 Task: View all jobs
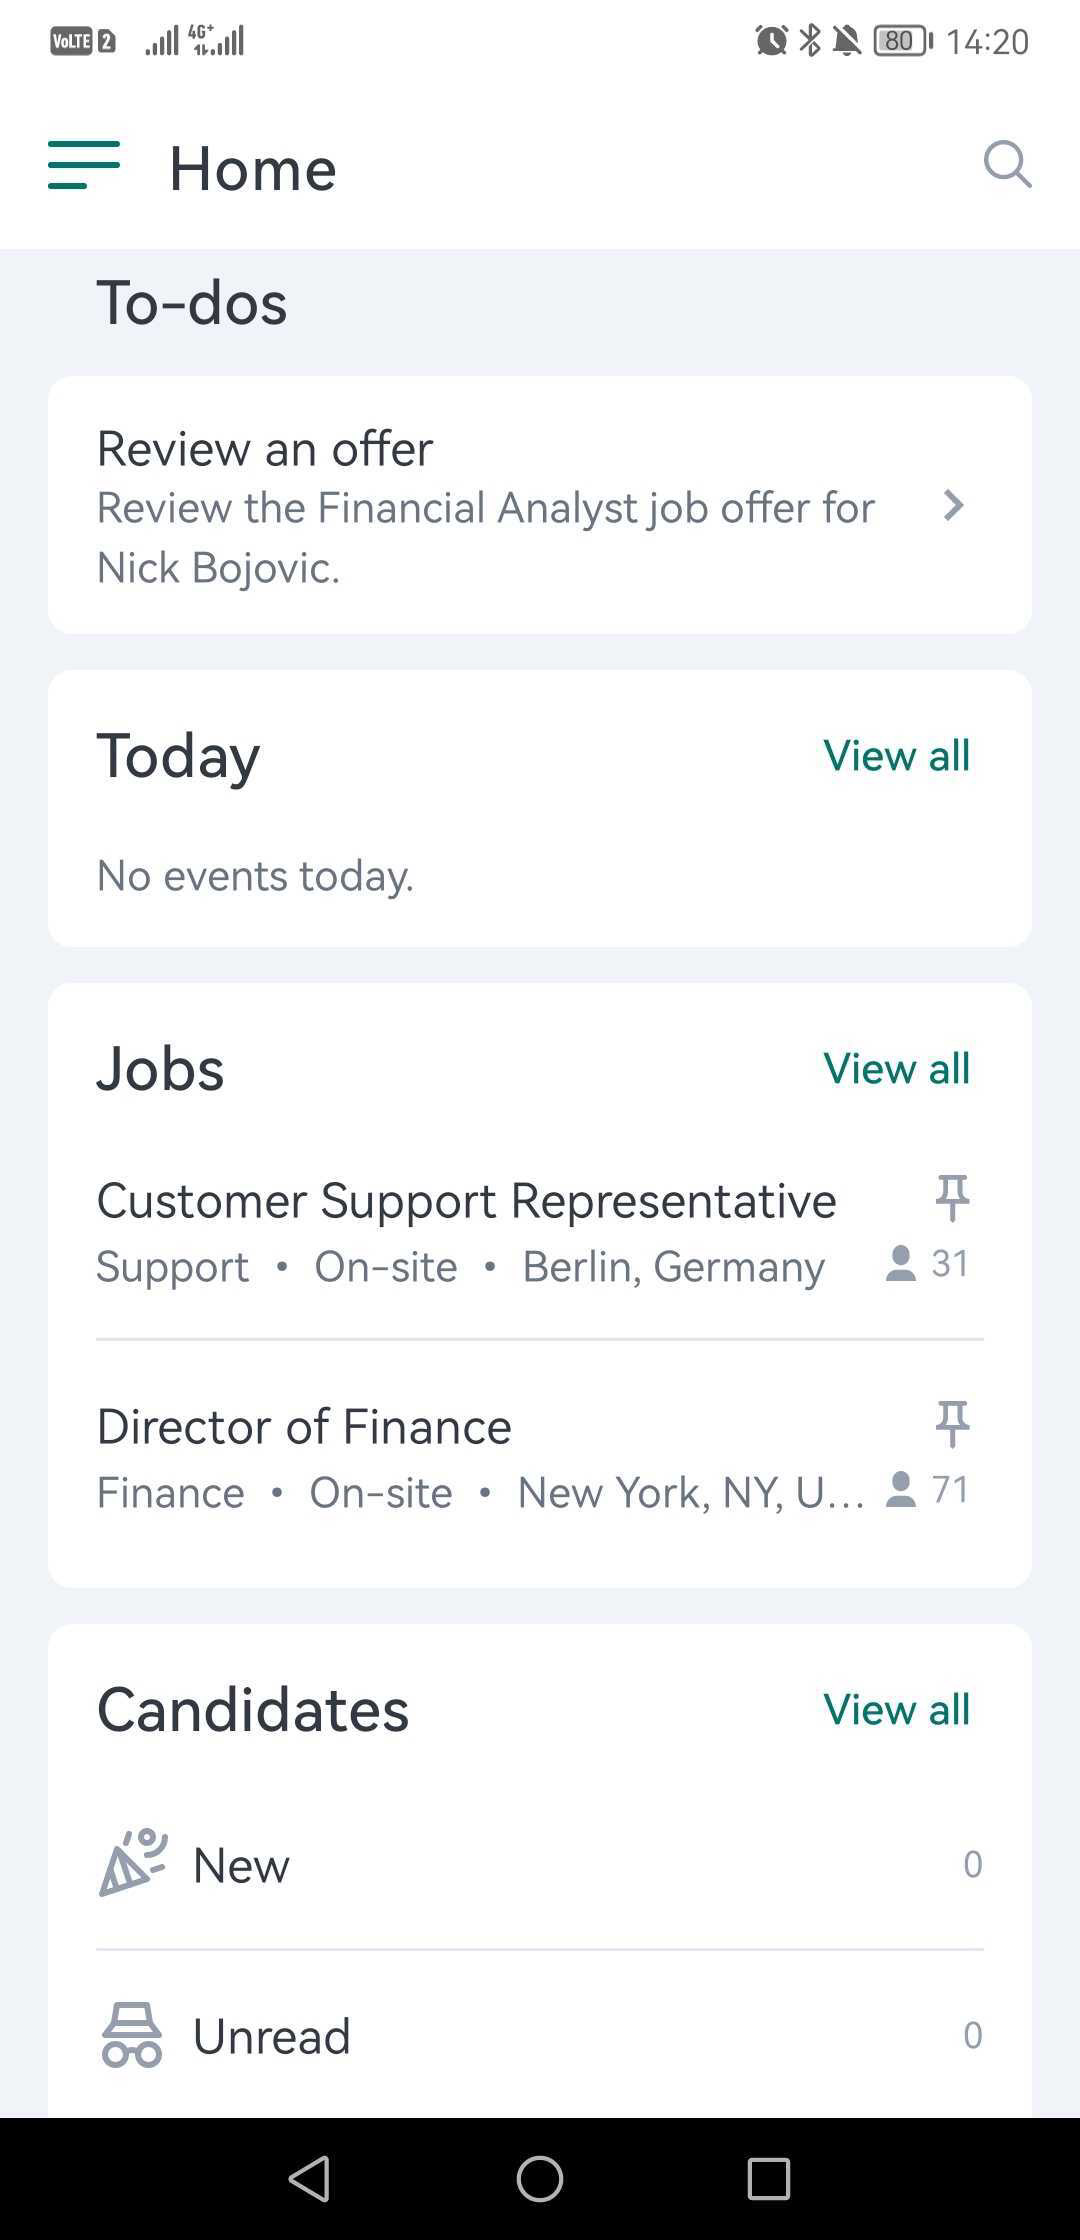896,1069
